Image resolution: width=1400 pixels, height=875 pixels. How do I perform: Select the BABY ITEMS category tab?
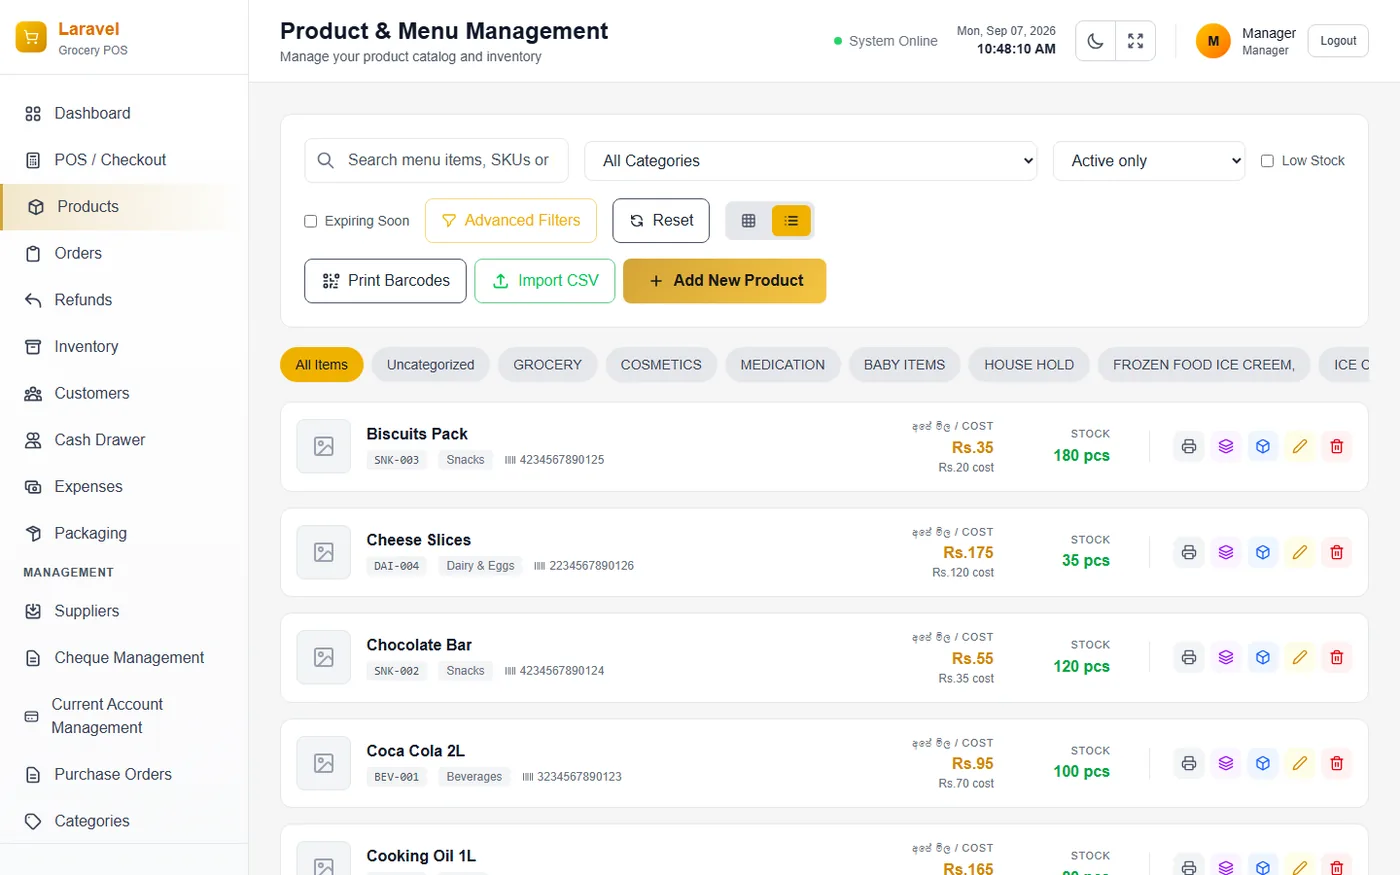904,365
